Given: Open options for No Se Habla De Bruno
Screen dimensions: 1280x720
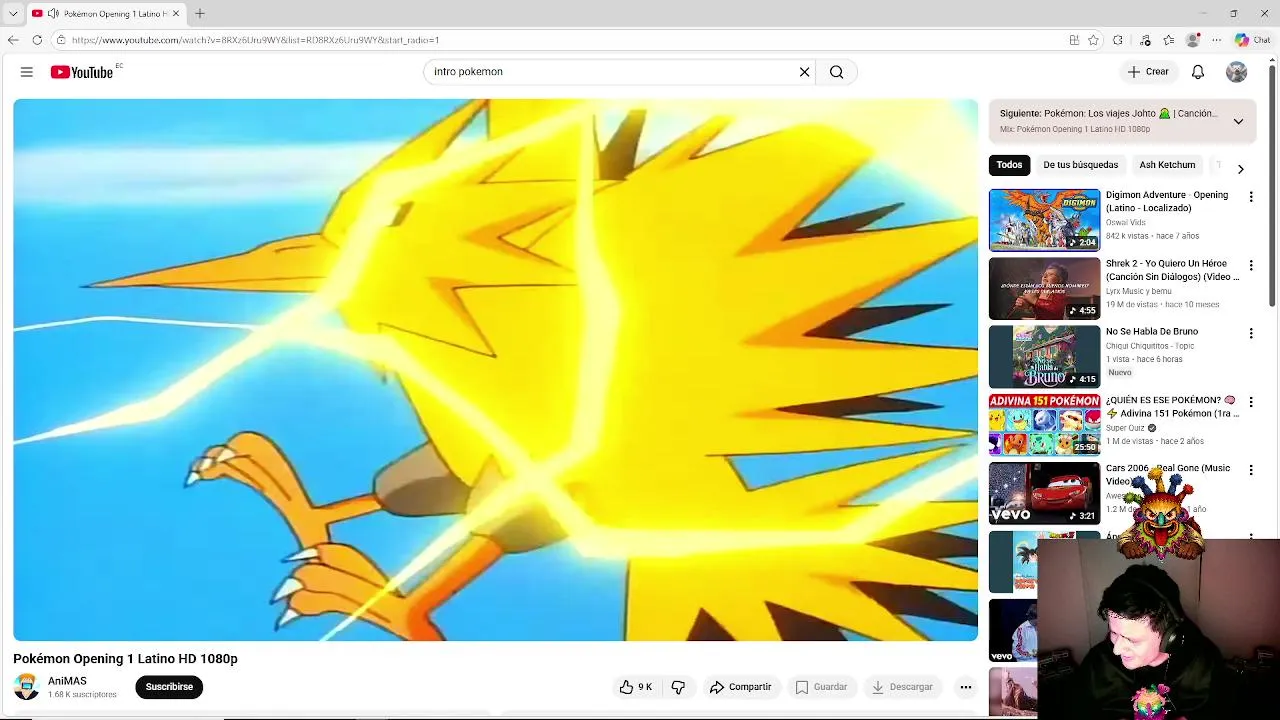Looking at the screenshot, I should coord(1250,333).
